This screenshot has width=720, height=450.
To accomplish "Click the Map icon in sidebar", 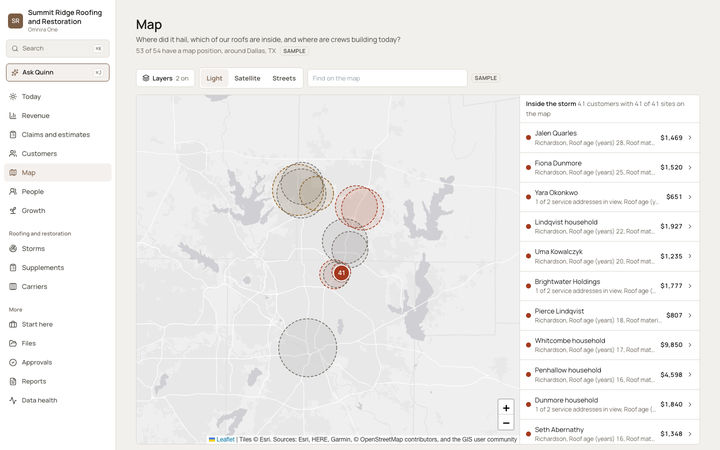I will (x=13, y=173).
